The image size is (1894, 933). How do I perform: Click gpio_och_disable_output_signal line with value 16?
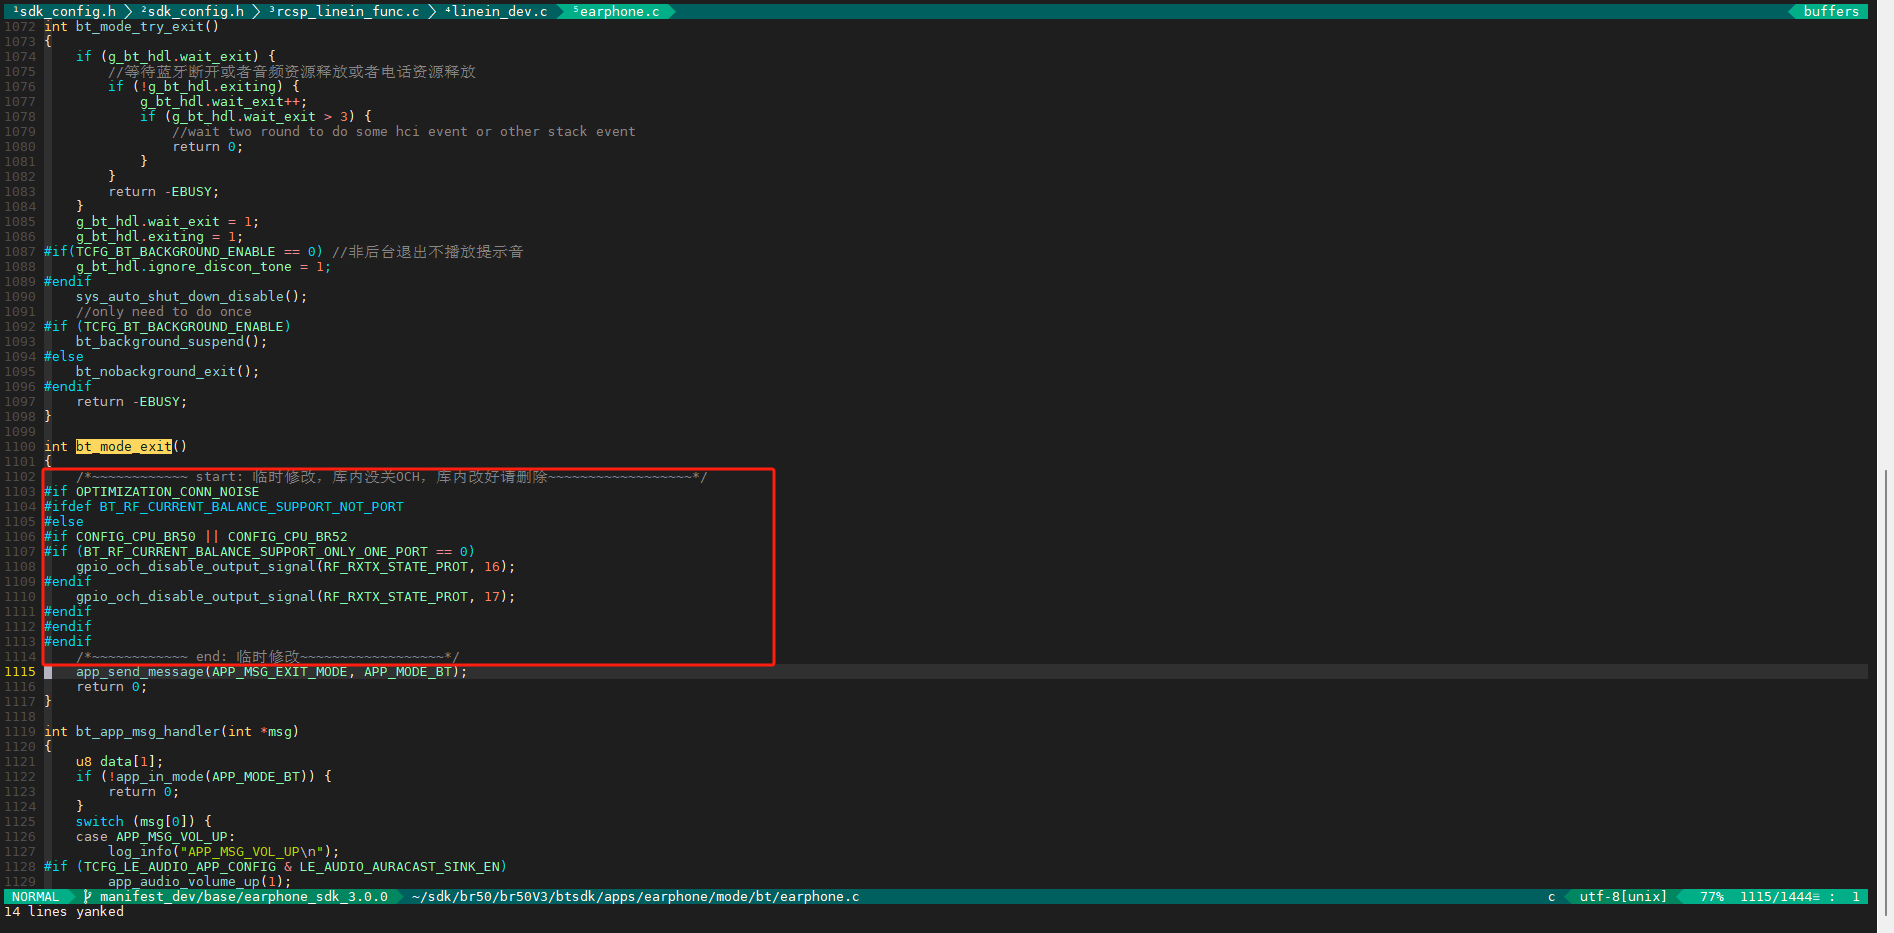point(296,566)
